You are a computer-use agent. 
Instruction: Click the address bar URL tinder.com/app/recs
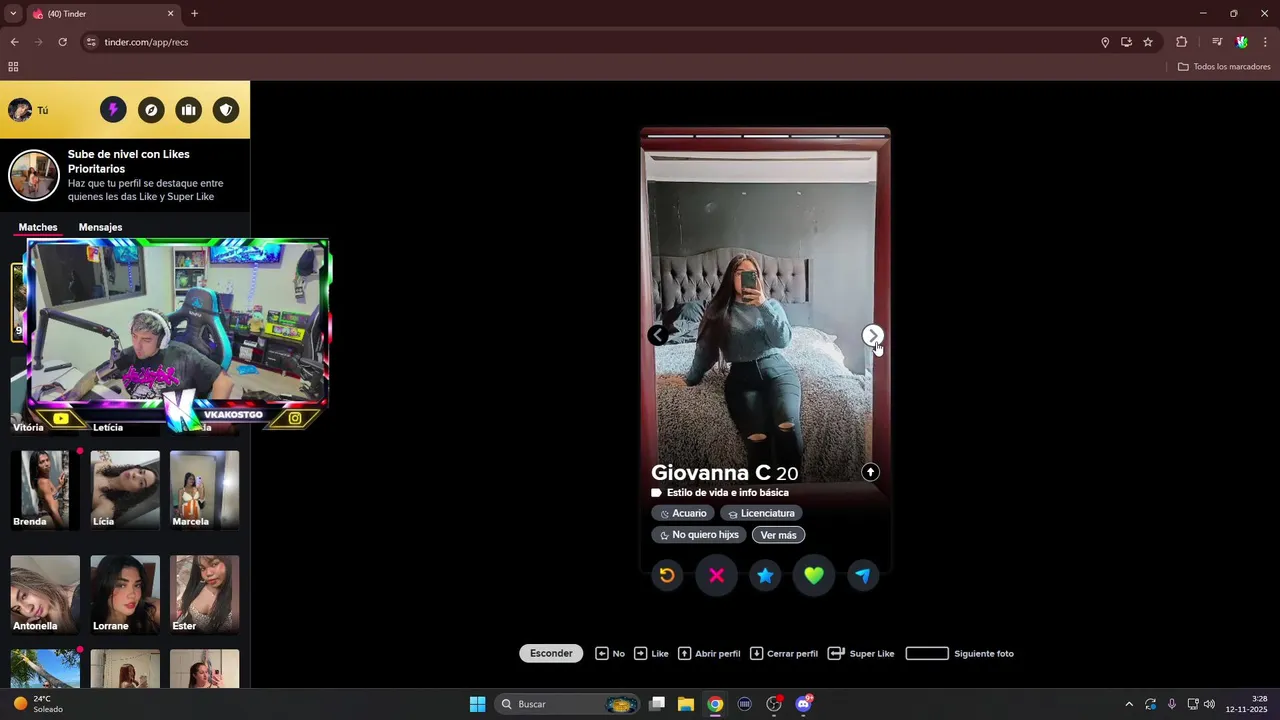click(x=146, y=42)
